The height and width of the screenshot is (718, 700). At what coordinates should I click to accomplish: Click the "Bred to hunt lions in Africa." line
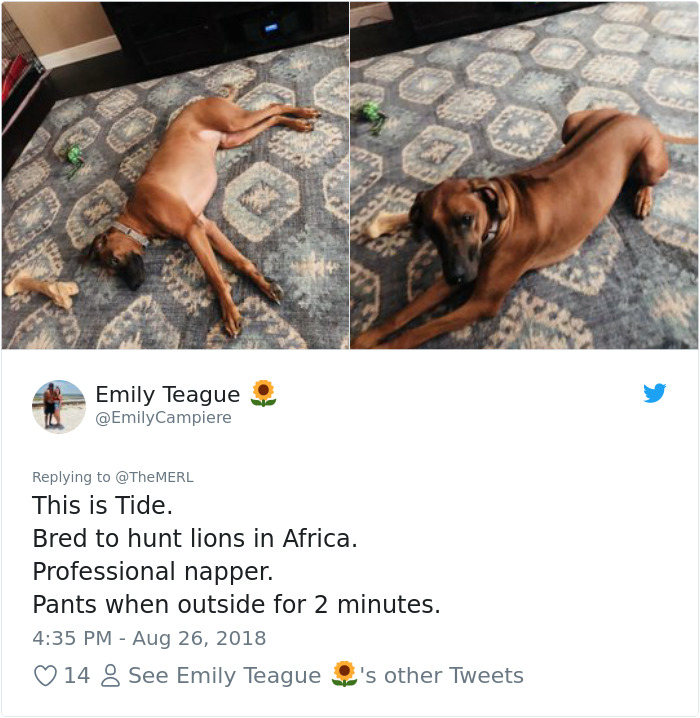pyautogui.click(x=195, y=539)
